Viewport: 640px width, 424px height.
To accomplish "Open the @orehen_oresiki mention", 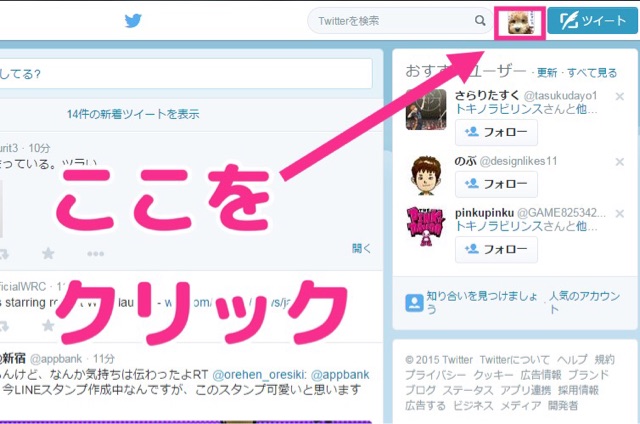I will click(x=259, y=375).
